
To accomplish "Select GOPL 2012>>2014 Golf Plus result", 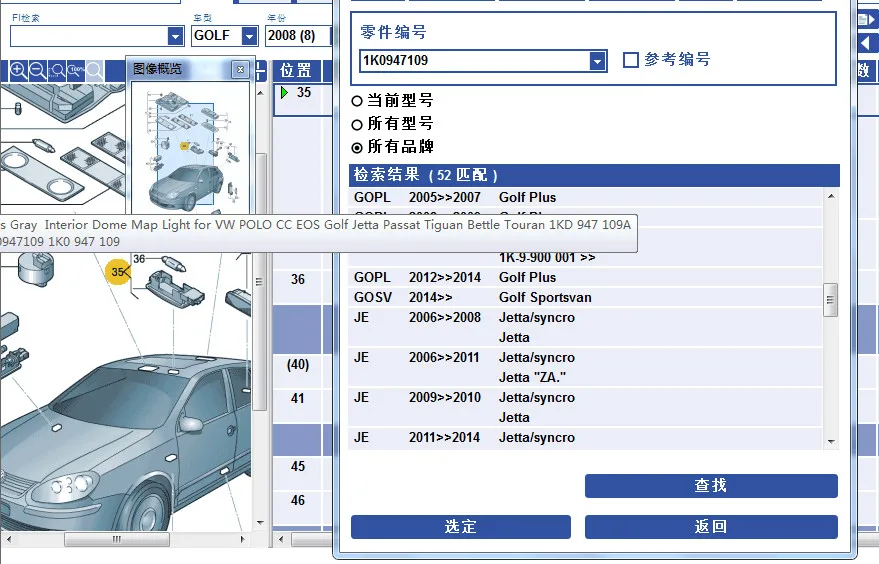I will point(585,278).
